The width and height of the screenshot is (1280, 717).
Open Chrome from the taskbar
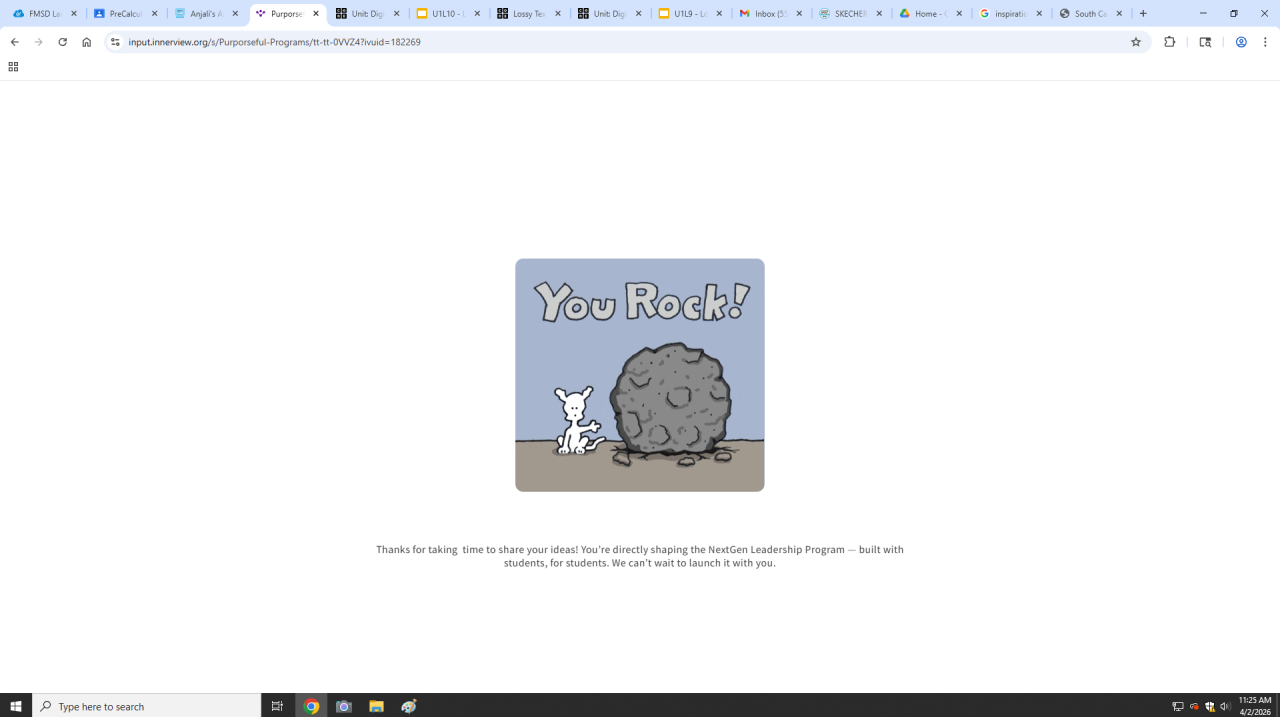point(311,706)
